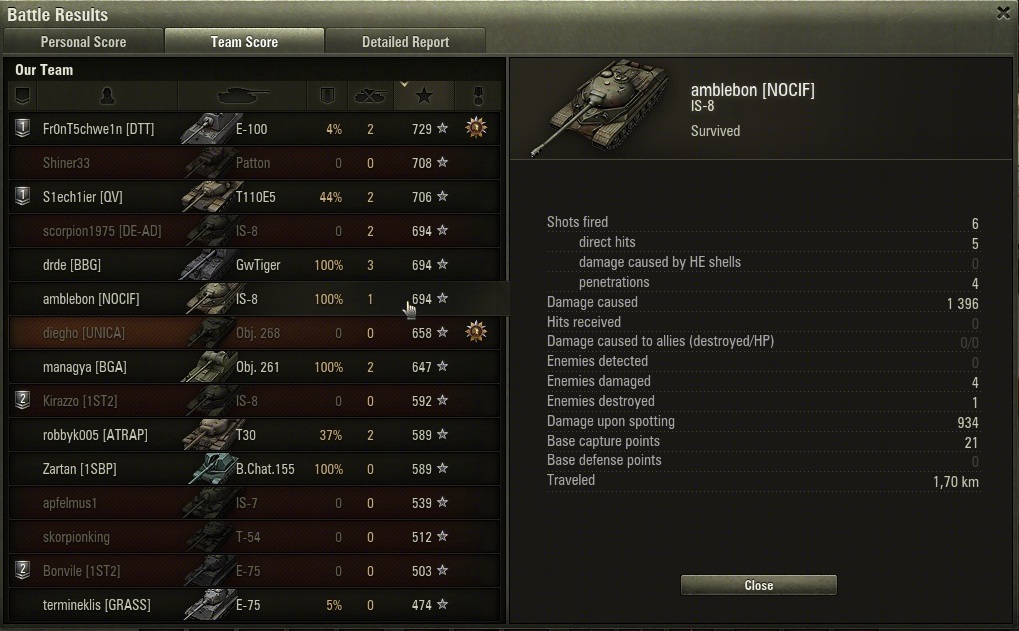Select the Team Score tab
Viewport: 1019px width, 631px height.
point(244,42)
